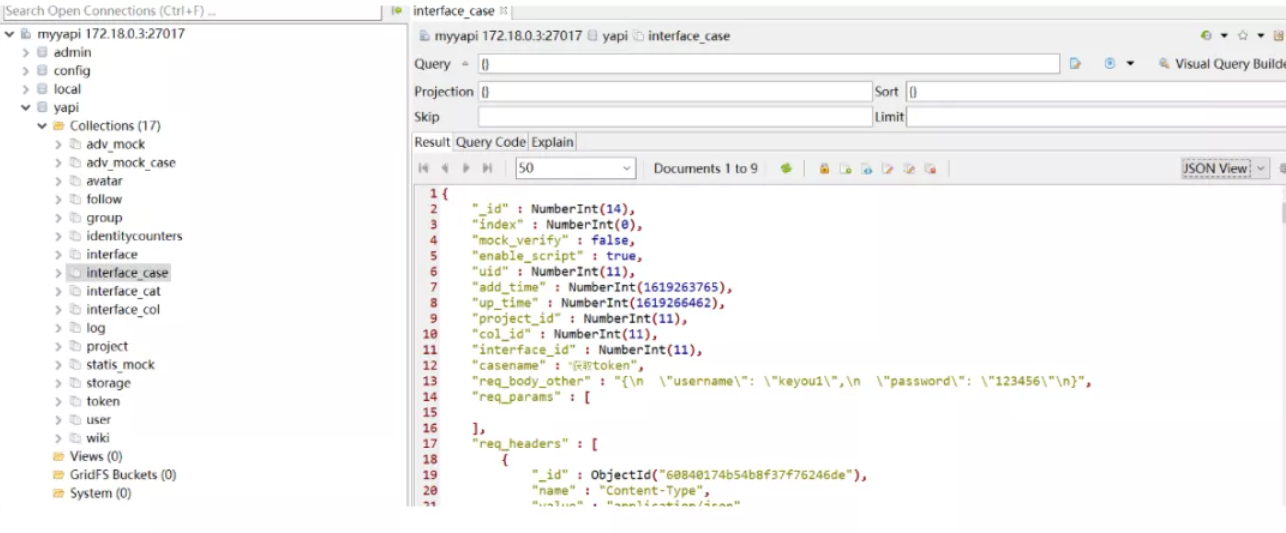Go to the first page of results
Image resolution: width=1286 pixels, height=533 pixels.
(x=424, y=169)
